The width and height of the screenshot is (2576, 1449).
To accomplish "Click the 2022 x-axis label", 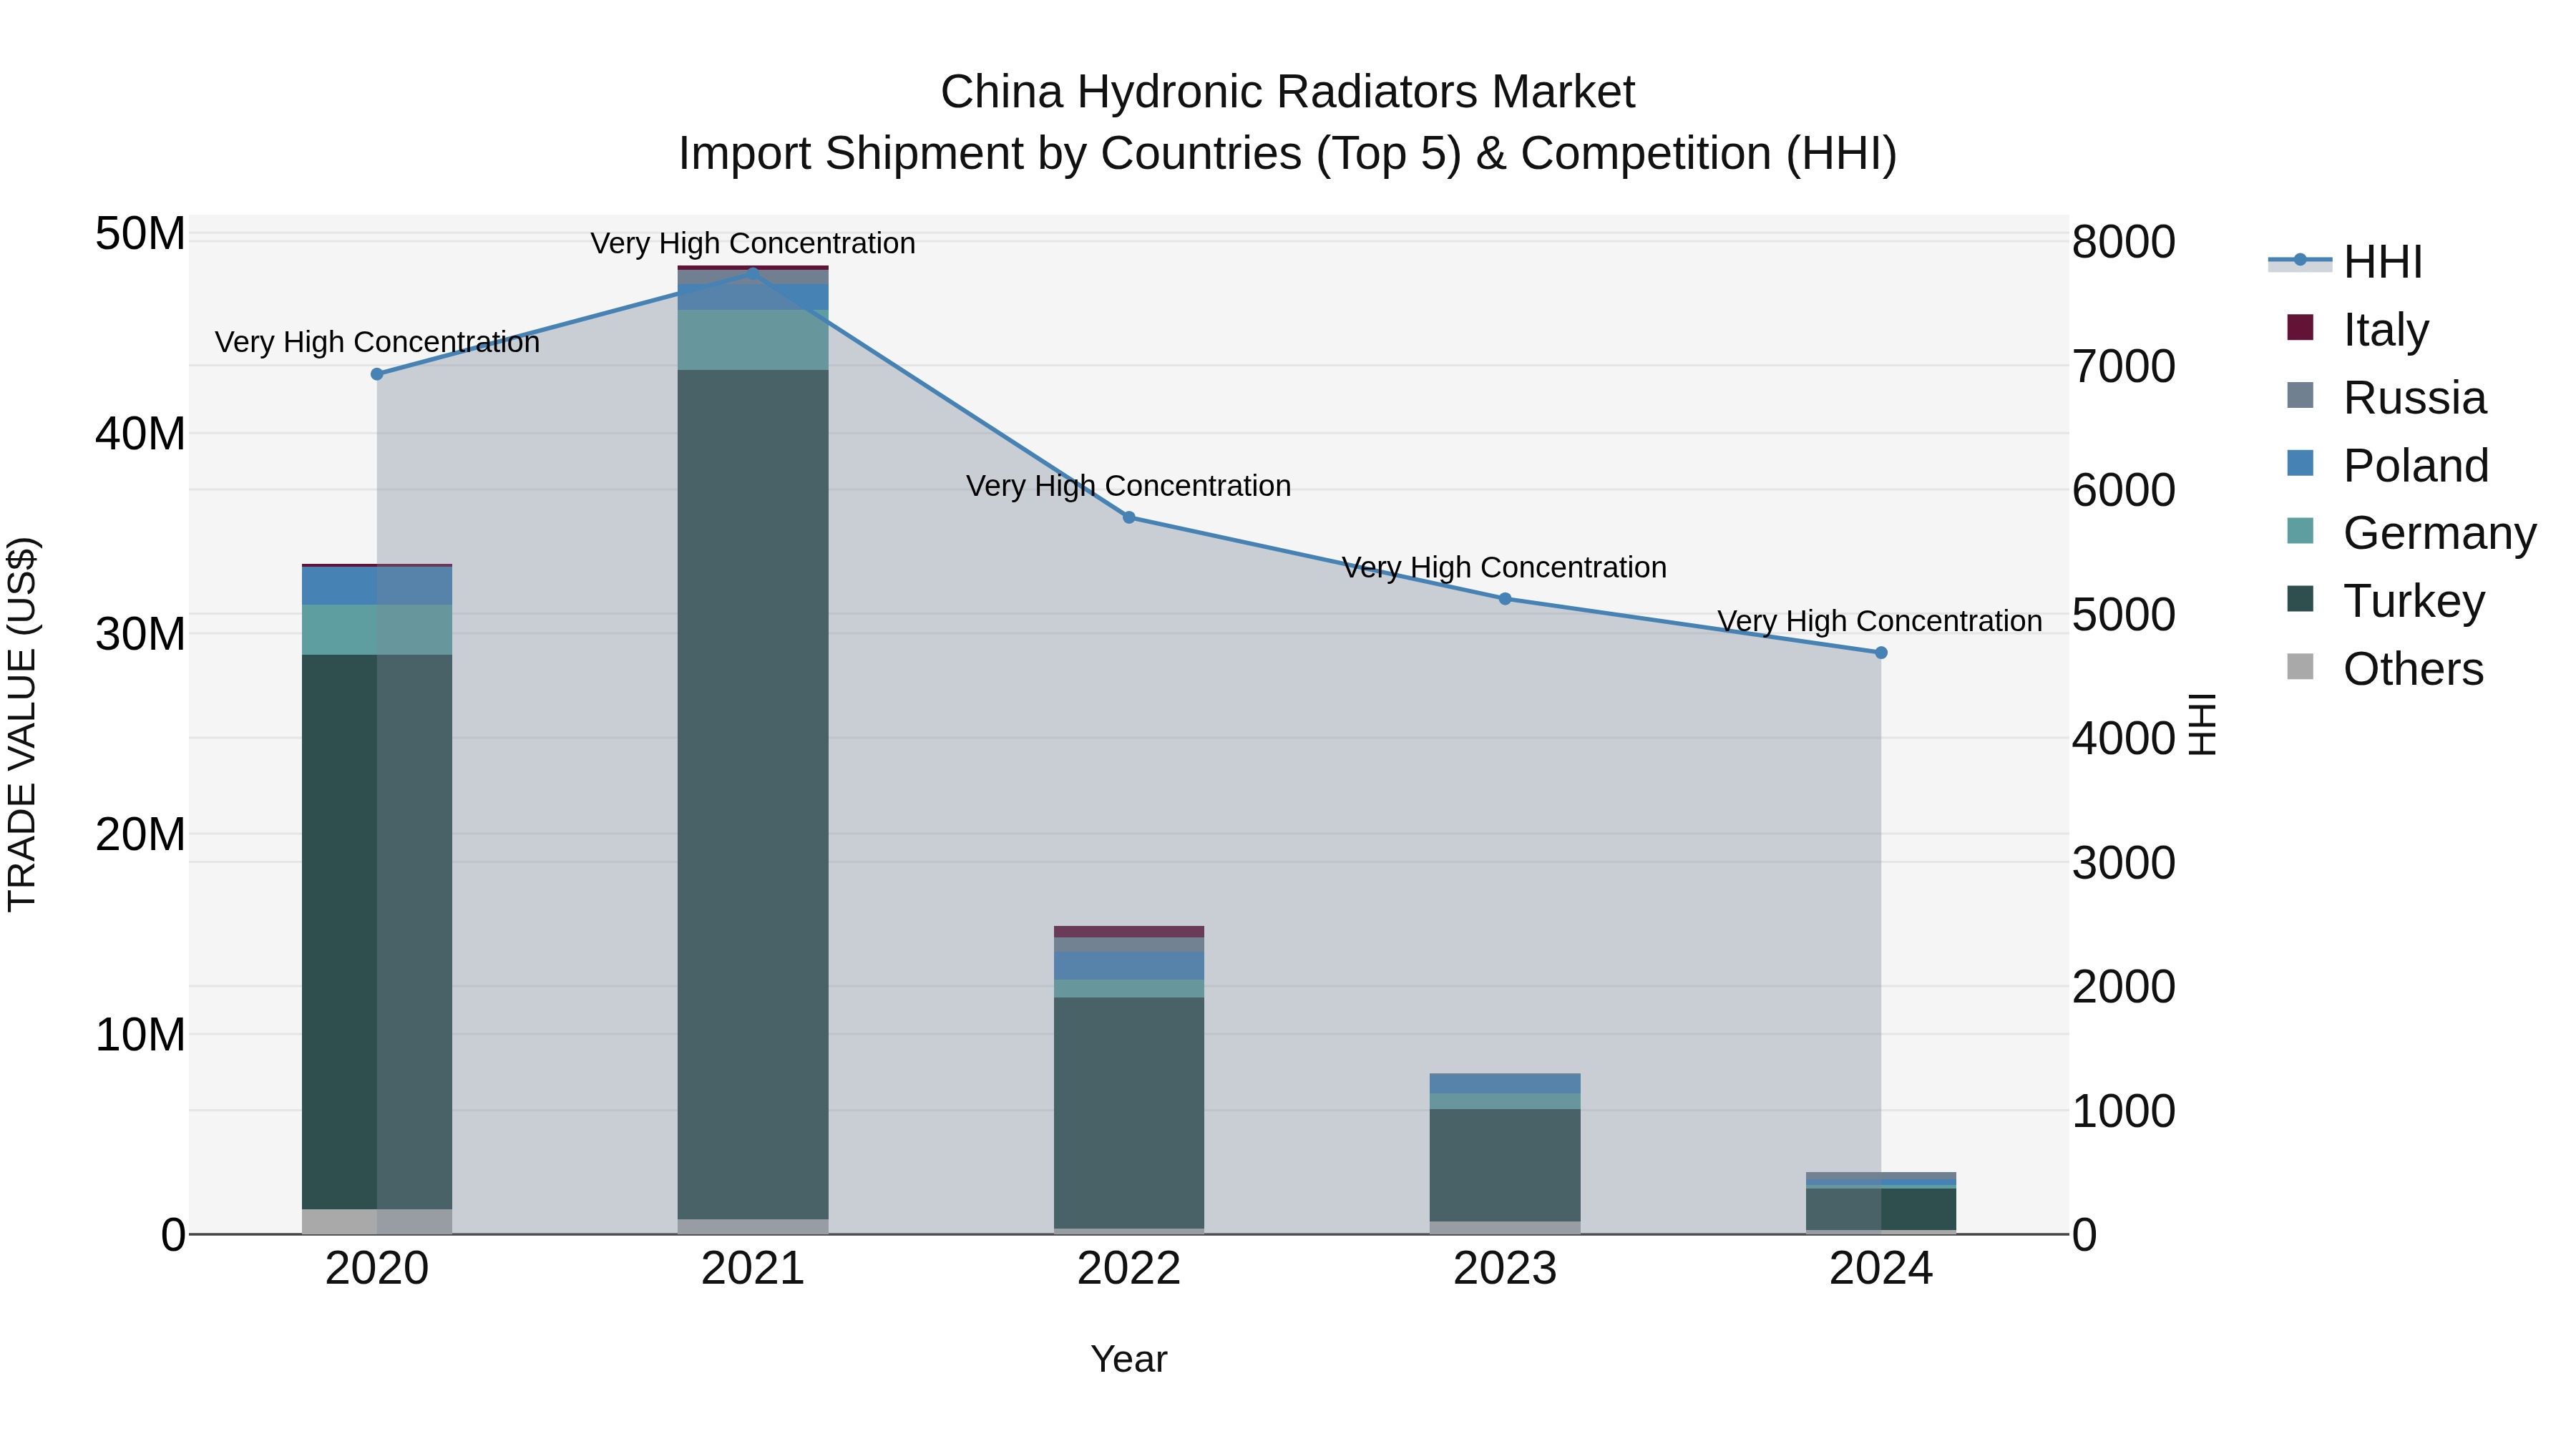I will coord(1129,1269).
